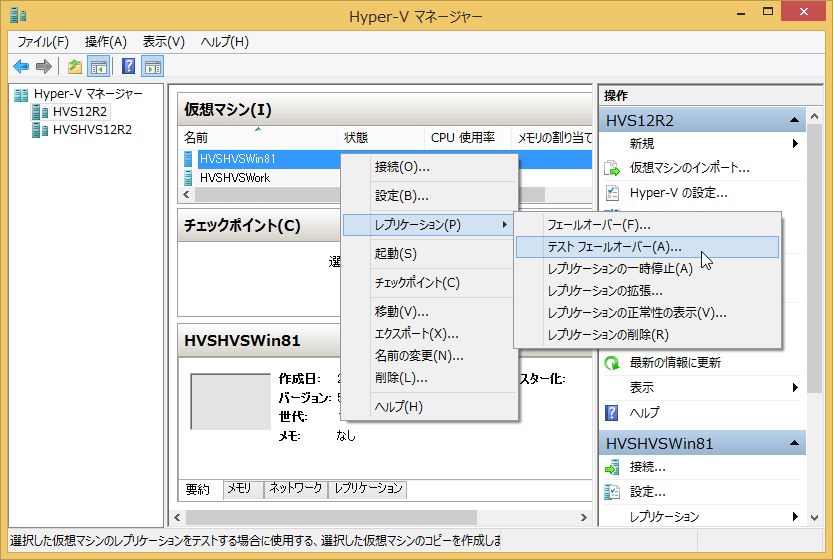
Task: Select レプリケーションの拡張... in submenu
Action: [x=648, y=291]
